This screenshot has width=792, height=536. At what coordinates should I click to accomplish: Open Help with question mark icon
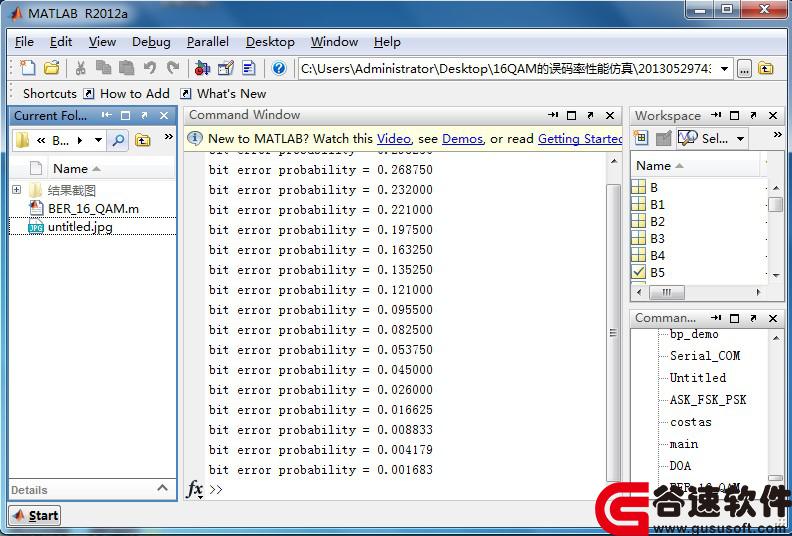279,68
